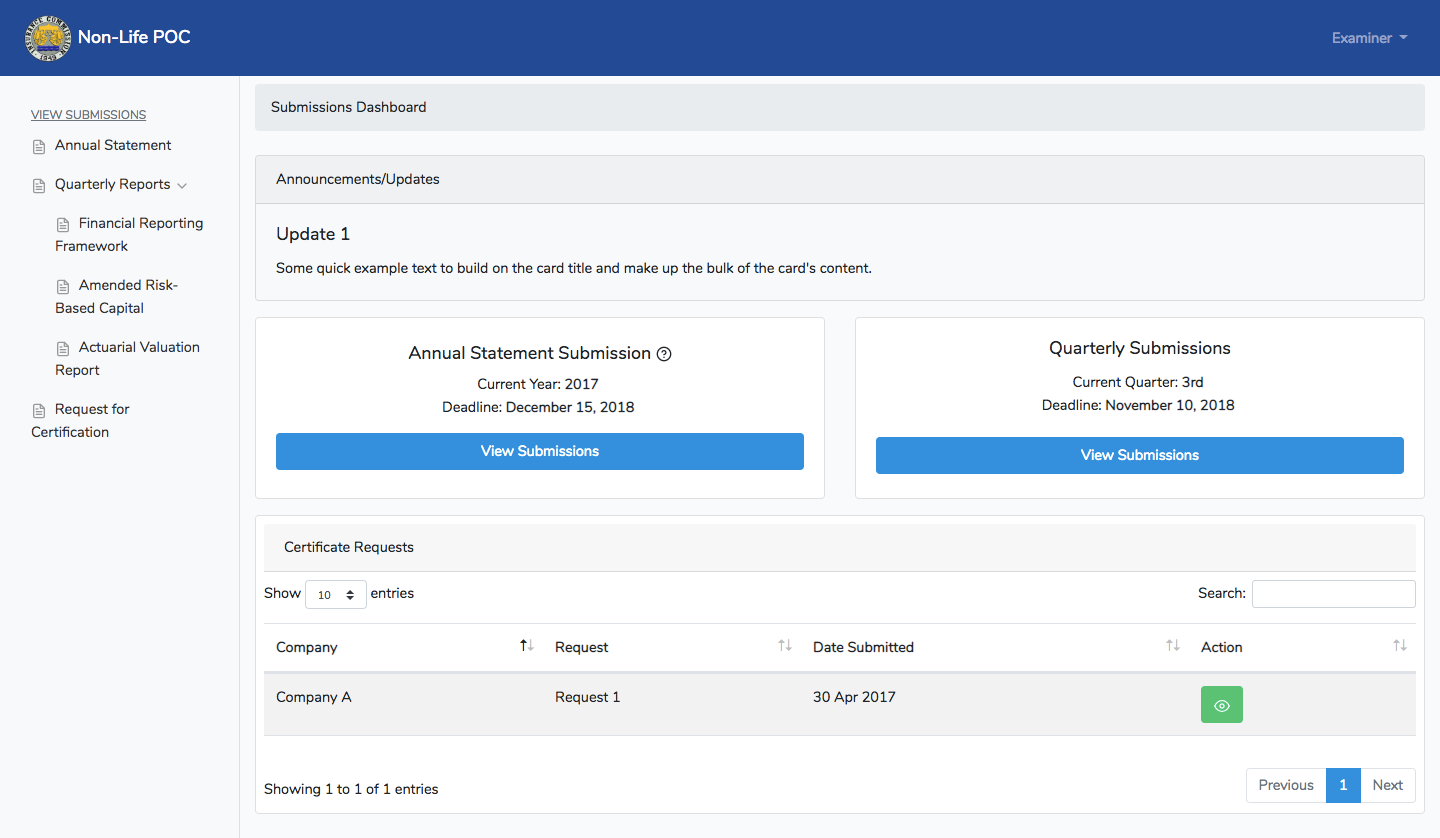Open the Examiner user dropdown
This screenshot has height=838, width=1440.
pyautogui.click(x=1369, y=38)
